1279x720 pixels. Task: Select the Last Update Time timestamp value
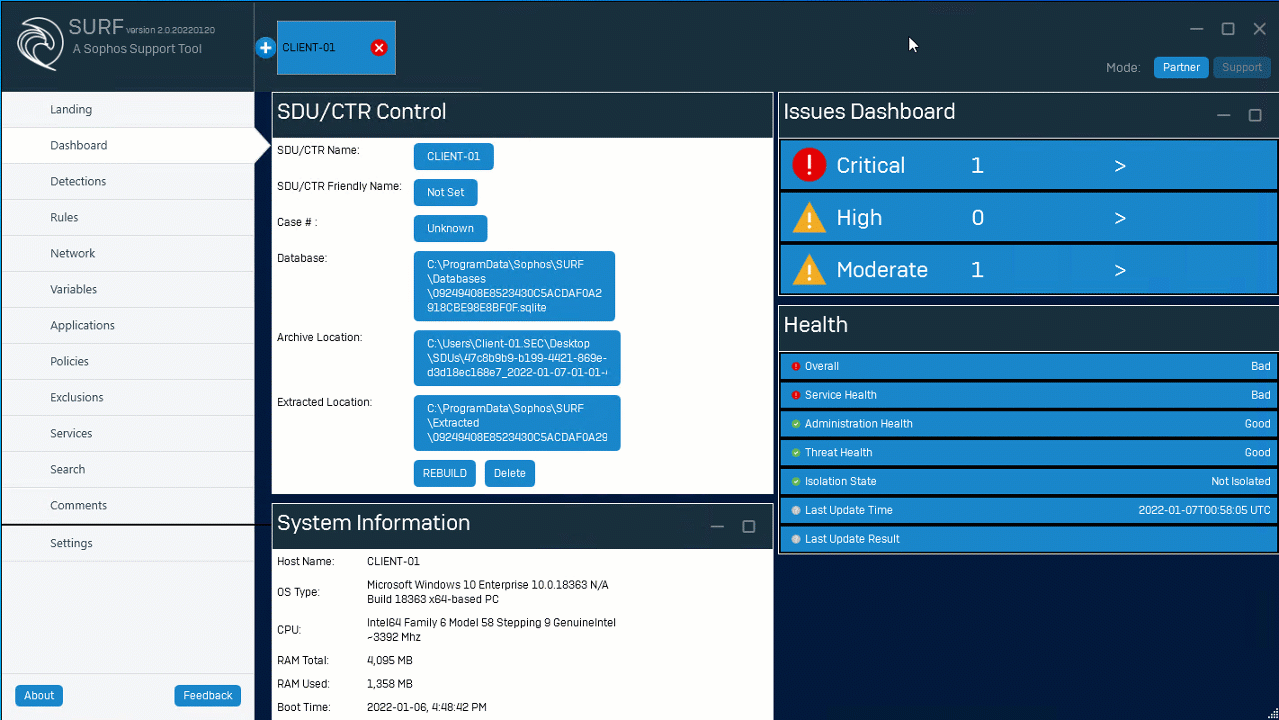point(1204,511)
